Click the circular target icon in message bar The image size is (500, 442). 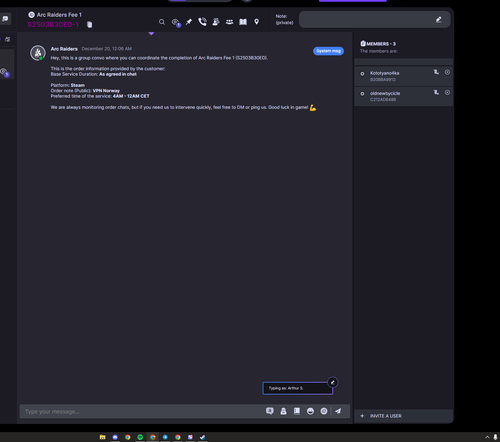click(x=324, y=411)
